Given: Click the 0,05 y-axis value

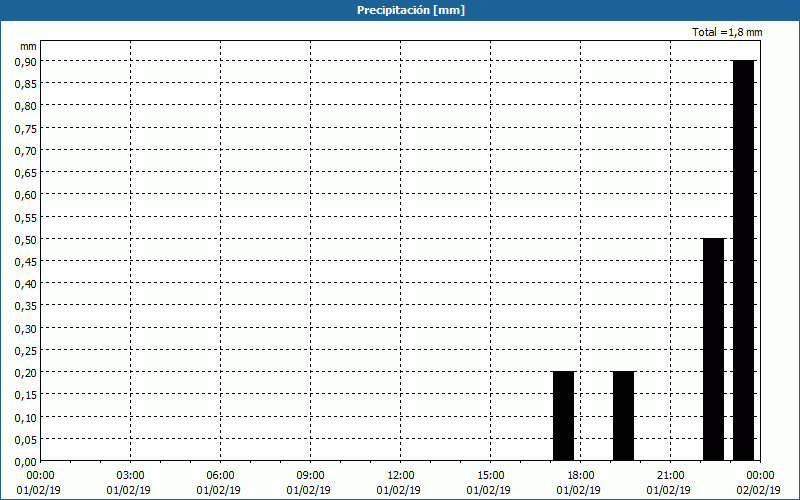Looking at the screenshot, I should (x=26, y=439).
